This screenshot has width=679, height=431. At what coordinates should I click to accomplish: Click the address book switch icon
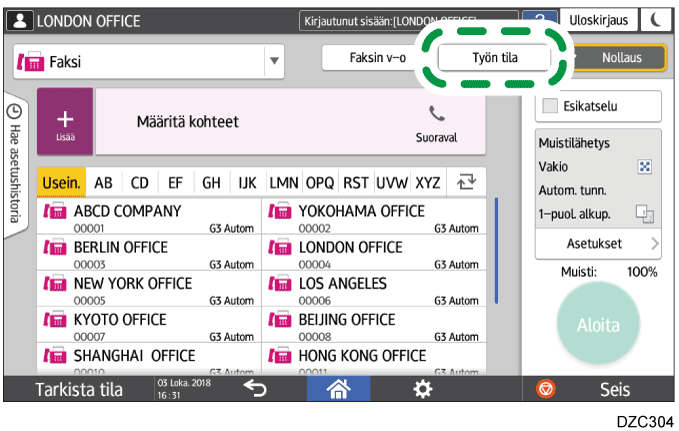point(465,182)
